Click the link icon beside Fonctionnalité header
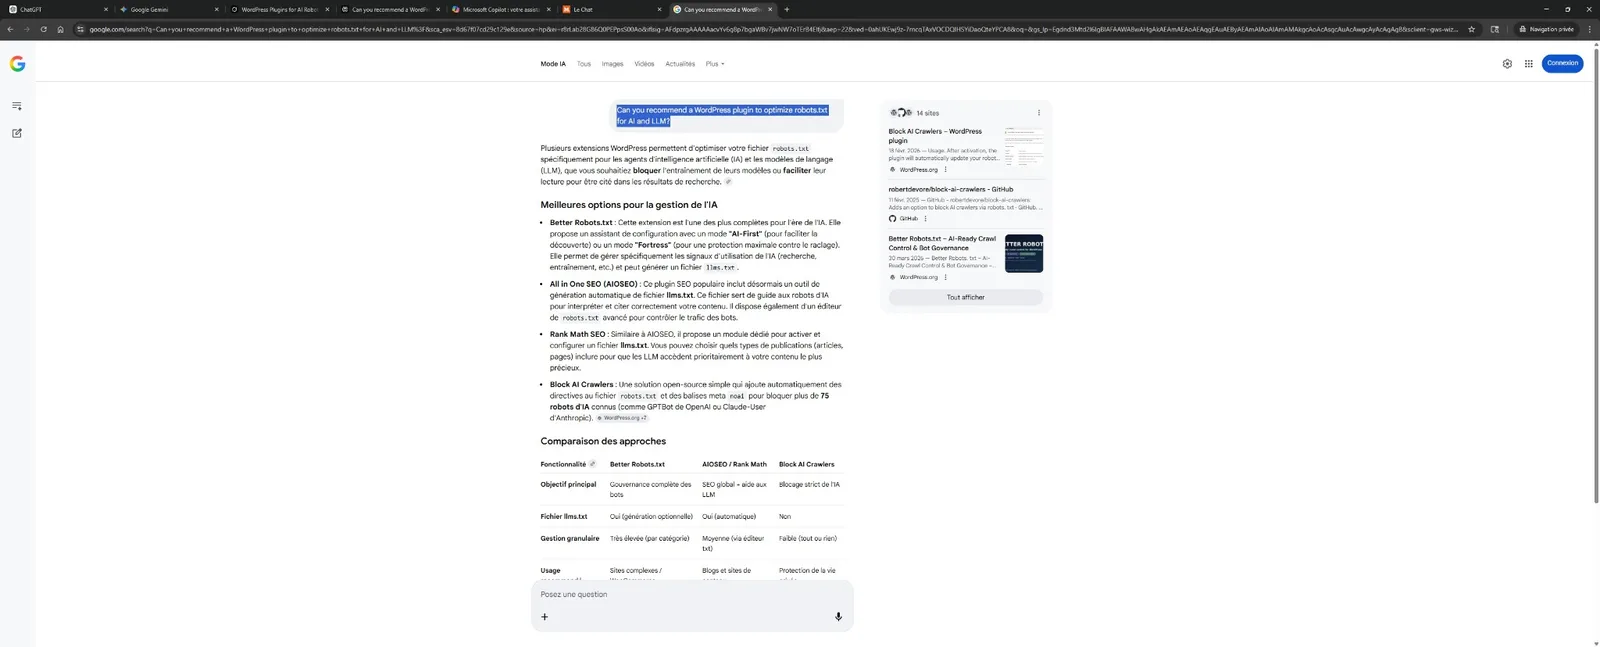Image resolution: width=1600 pixels, height=647 pixels. point(592,464)
